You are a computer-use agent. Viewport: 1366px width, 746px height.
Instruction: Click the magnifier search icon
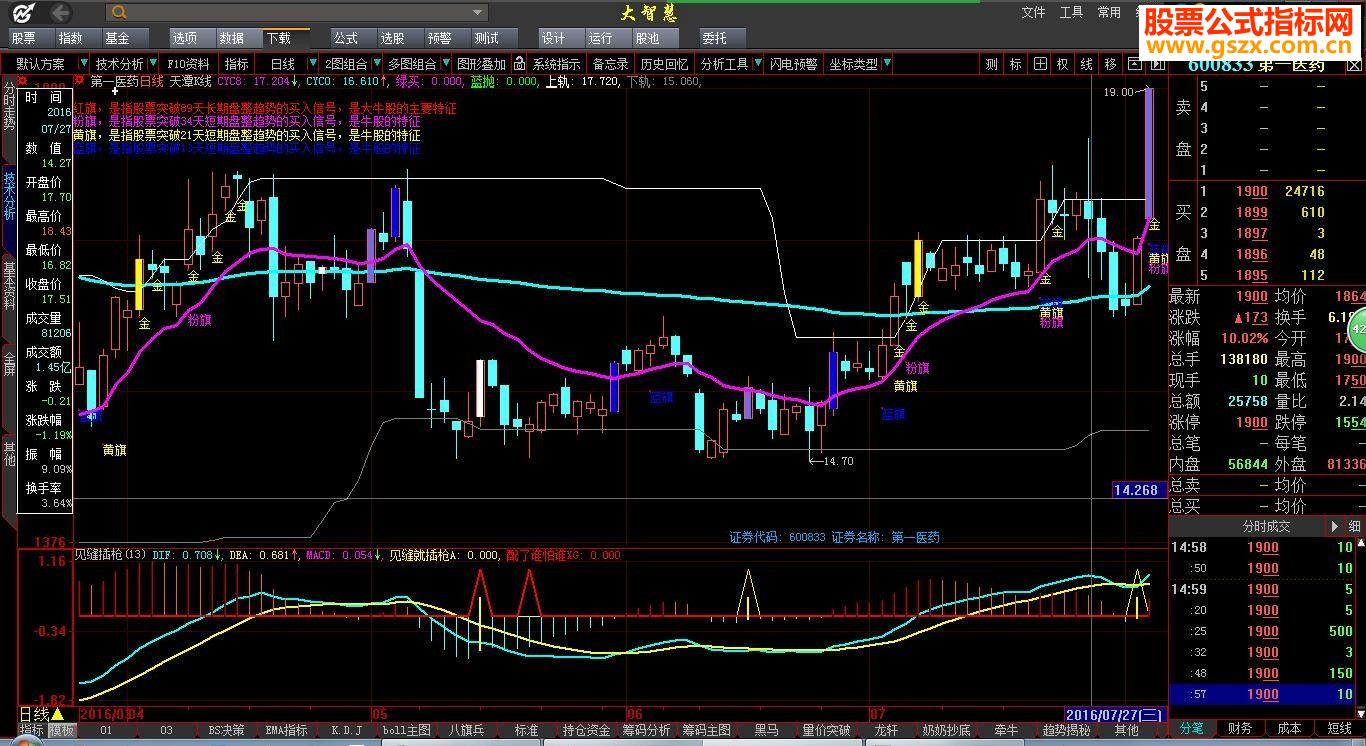click(x=120, y=13)
